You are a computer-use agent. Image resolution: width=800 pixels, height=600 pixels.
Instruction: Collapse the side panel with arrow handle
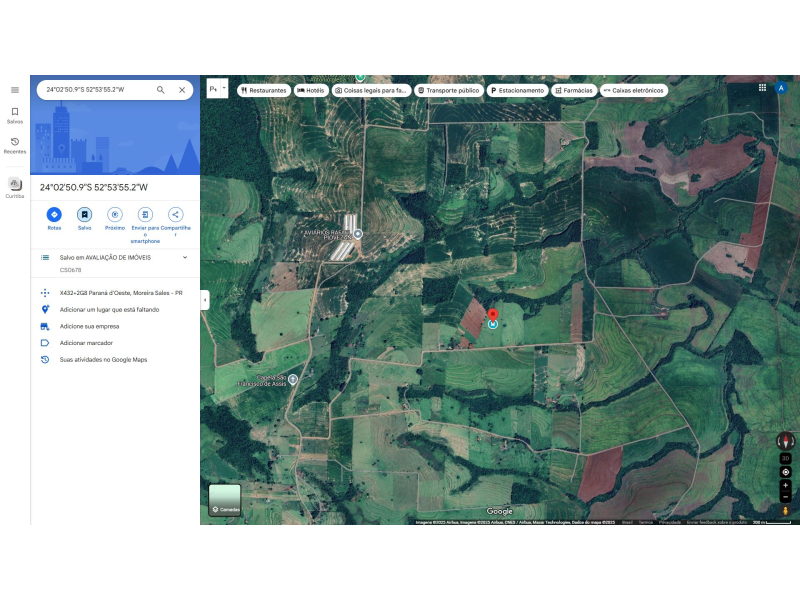pyautogui.click(x=205, y=300)
